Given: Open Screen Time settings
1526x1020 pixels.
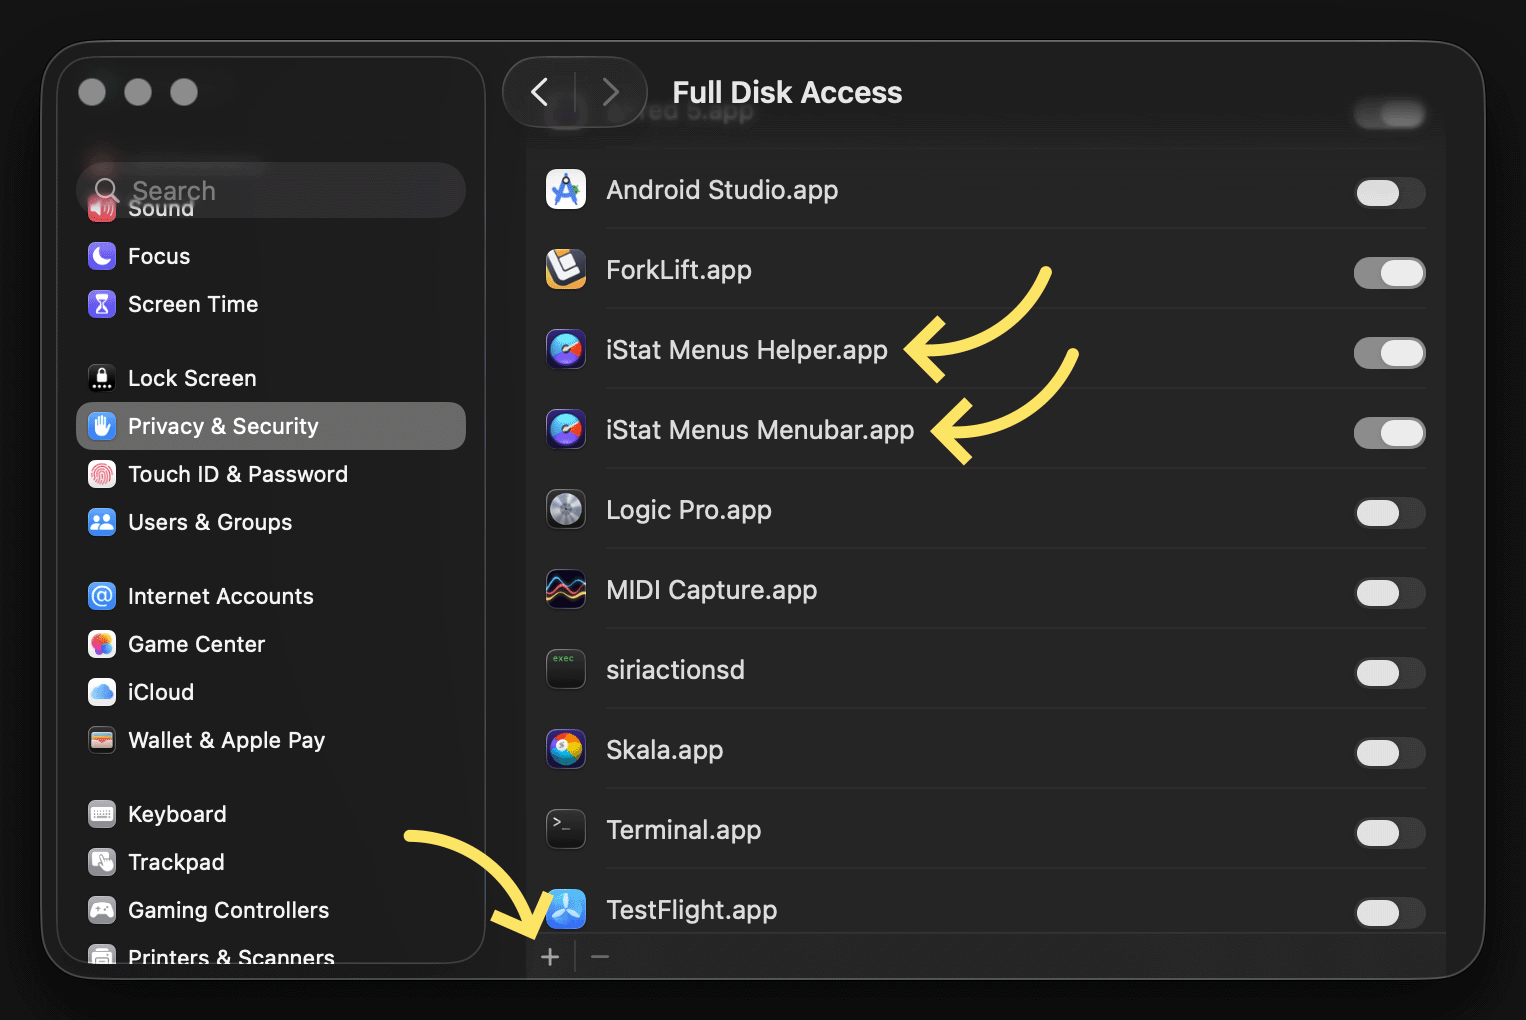Looking at the screenshot, I should click(x=271, y=304).
